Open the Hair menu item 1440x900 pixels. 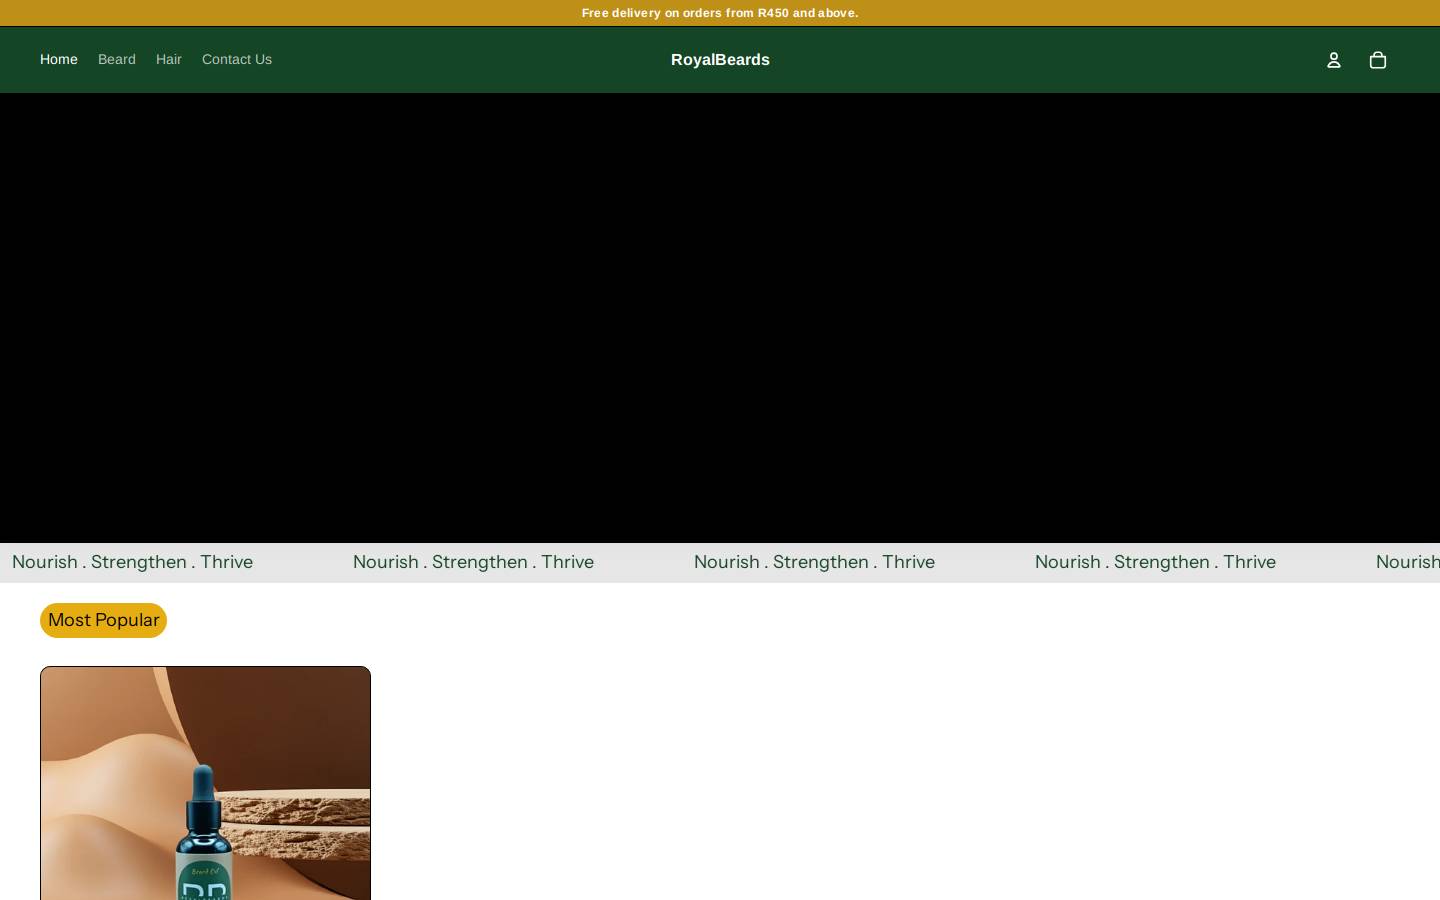tap(169, 59)
